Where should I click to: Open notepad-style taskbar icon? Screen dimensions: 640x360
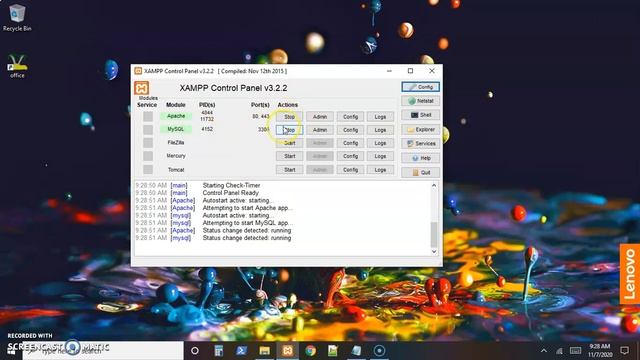tap(333, 351)
